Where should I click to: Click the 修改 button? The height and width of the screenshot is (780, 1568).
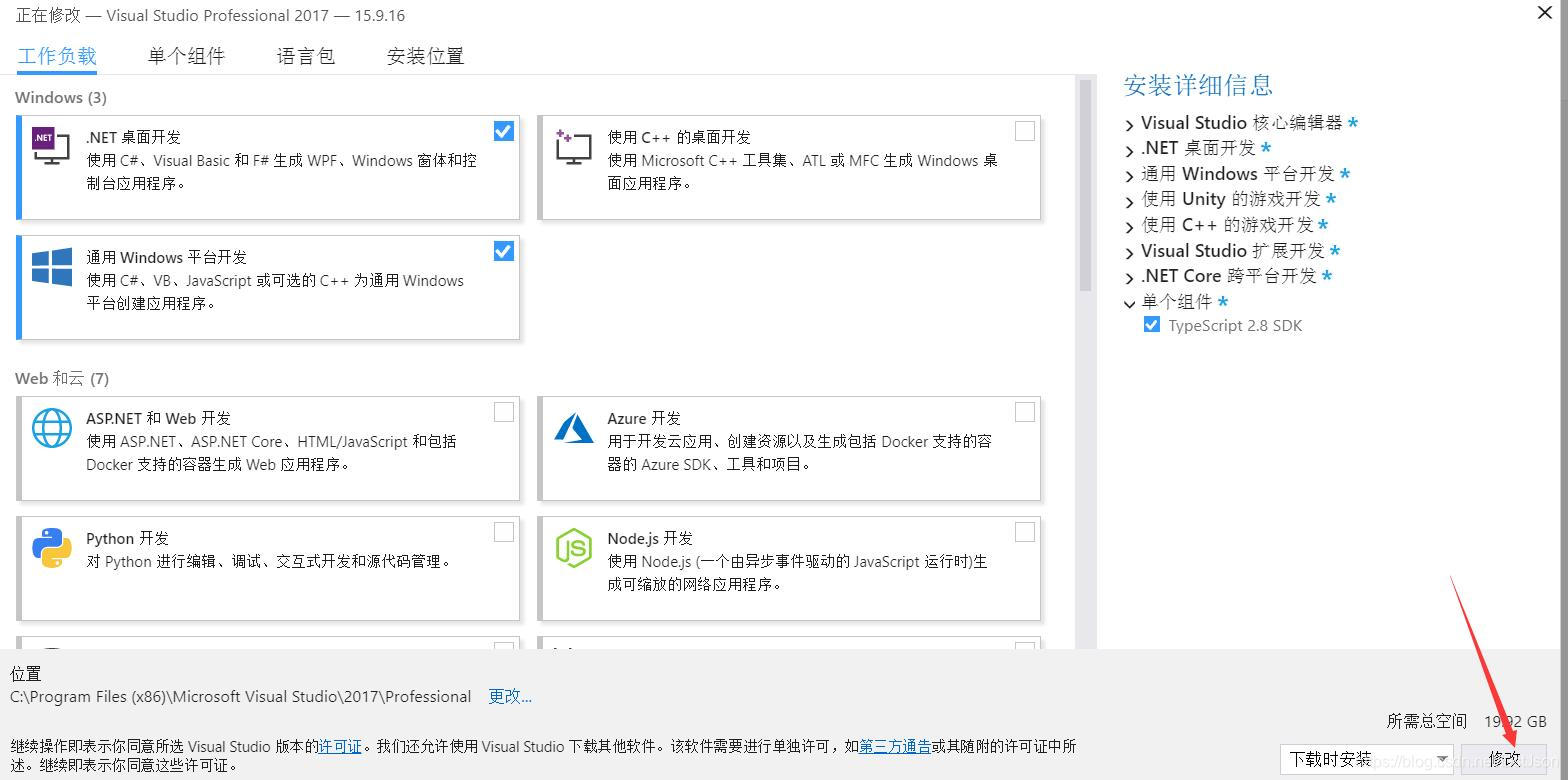click(x=1504, y=759)
